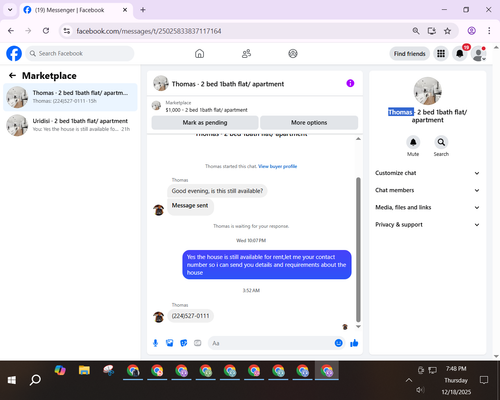500x400 pixels.
Task: Reload the page
Action: tap(46, 31)
